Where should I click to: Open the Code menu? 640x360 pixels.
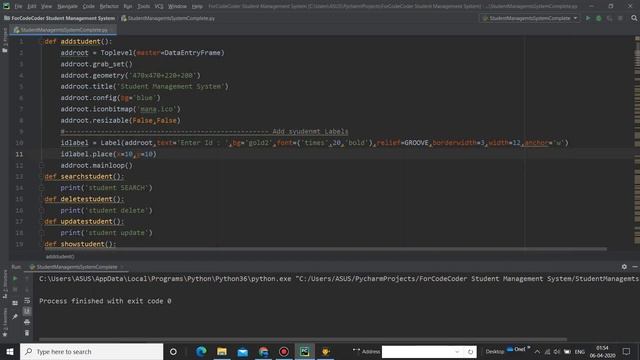pyautogui.click(x=89, y=7)
